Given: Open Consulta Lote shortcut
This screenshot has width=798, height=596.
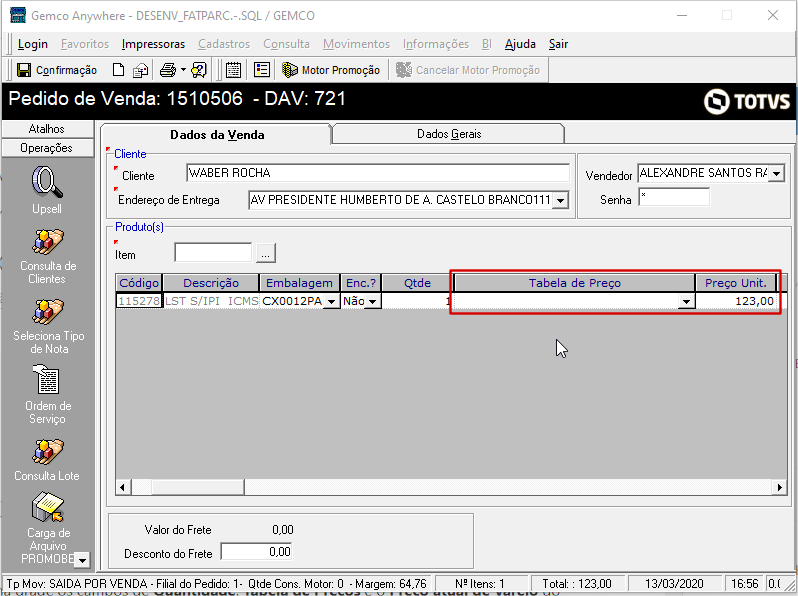Looking at the screenshot, I should pos(47,460).
